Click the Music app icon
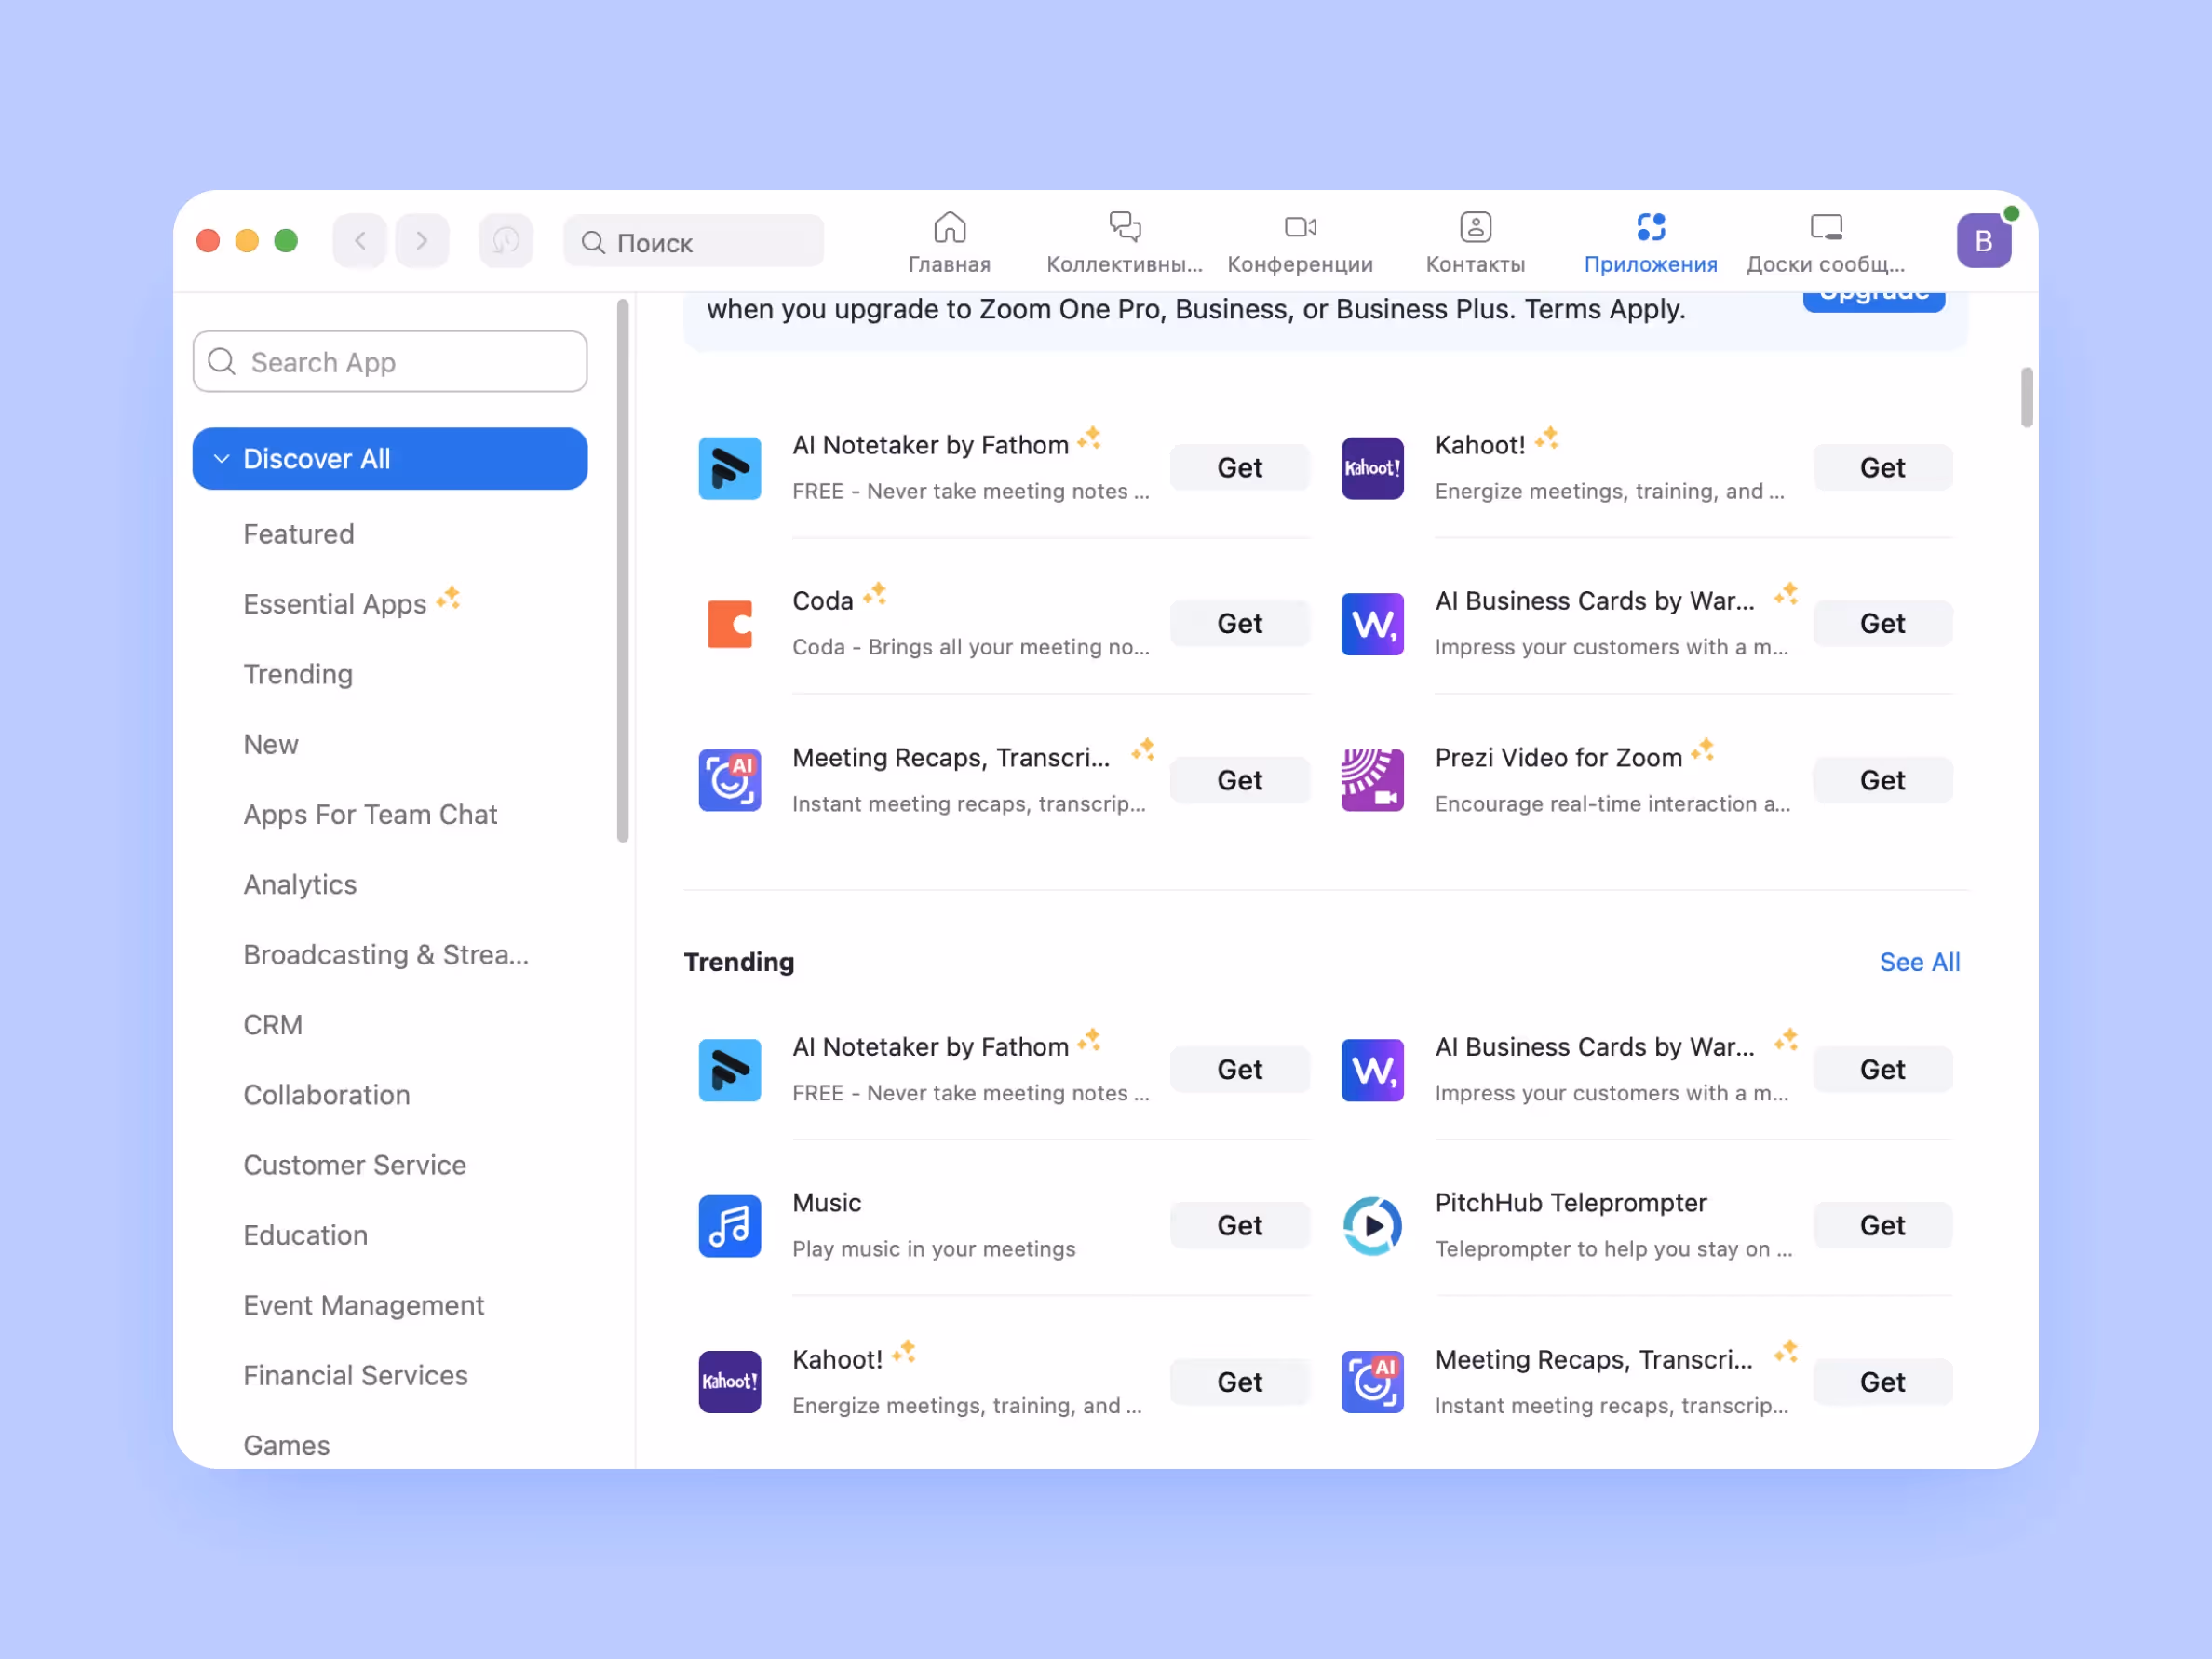This screenshot has height=1659, width=2212. [729, 1225]
